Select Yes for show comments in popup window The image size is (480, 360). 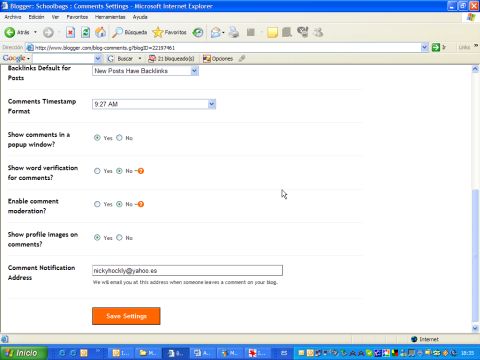pyautogui.click(x=97, y=138)
